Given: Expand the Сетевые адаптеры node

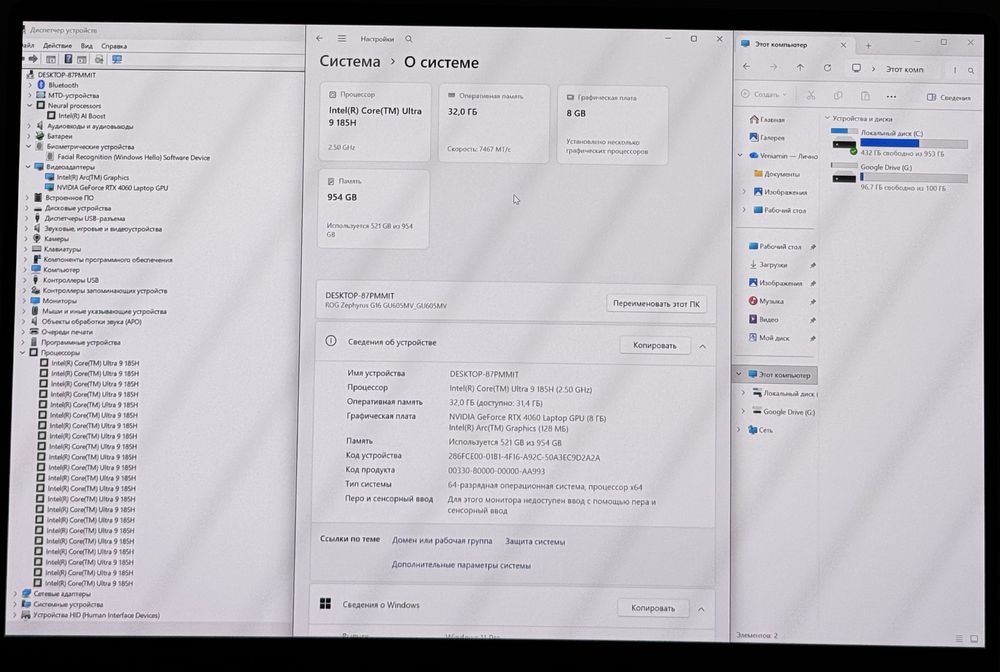Looking at the screenshot, I should click(15, 594).
